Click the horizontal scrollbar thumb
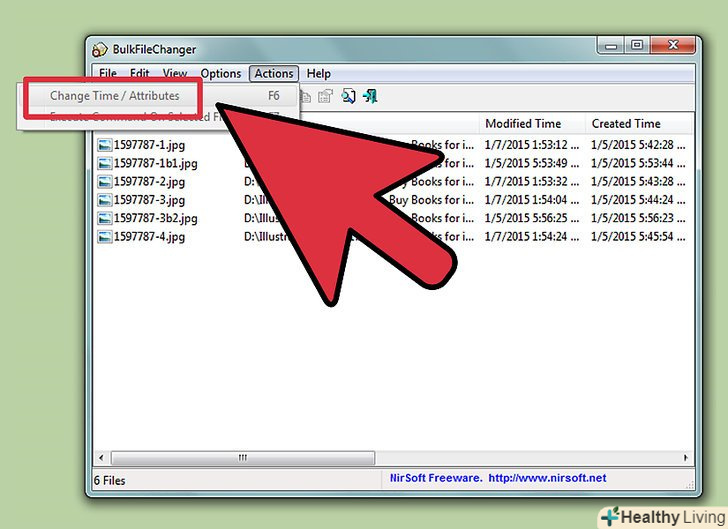 pos(243,457)
